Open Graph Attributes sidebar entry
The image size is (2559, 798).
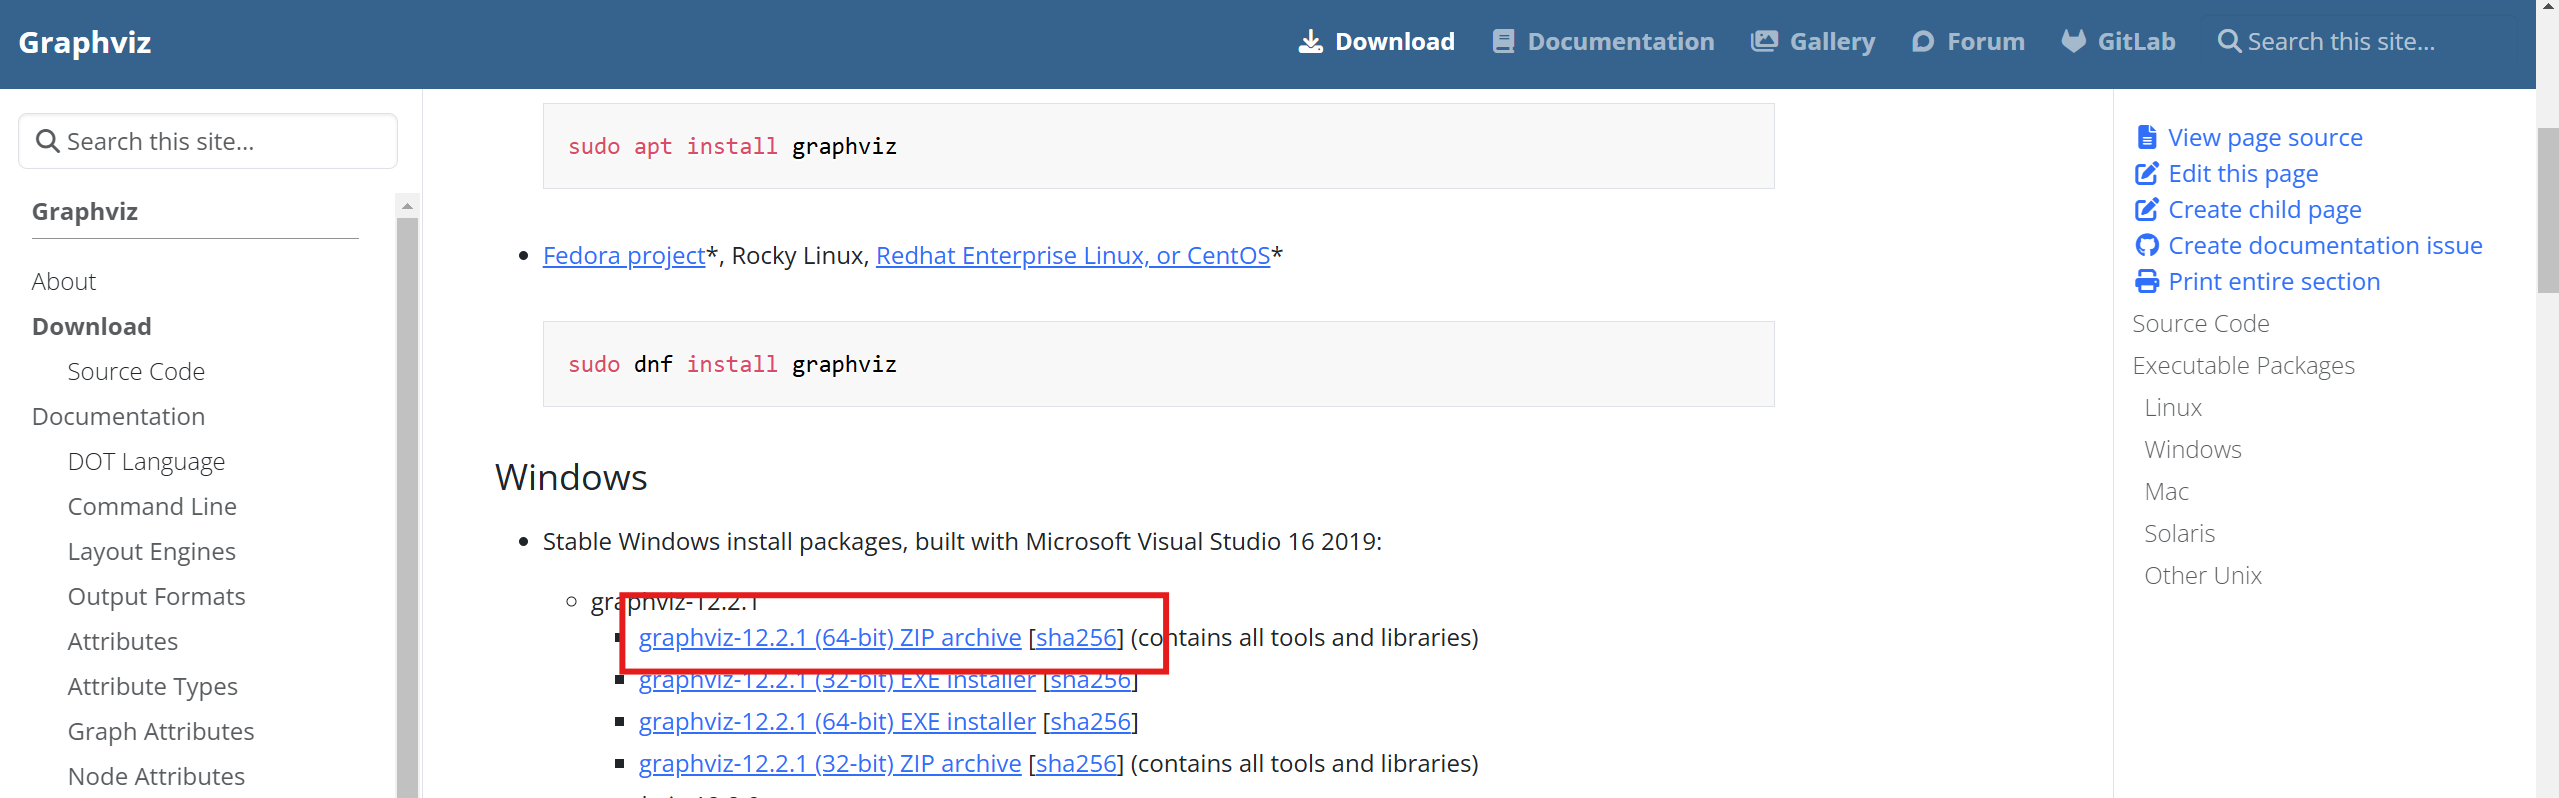(161, 731)
